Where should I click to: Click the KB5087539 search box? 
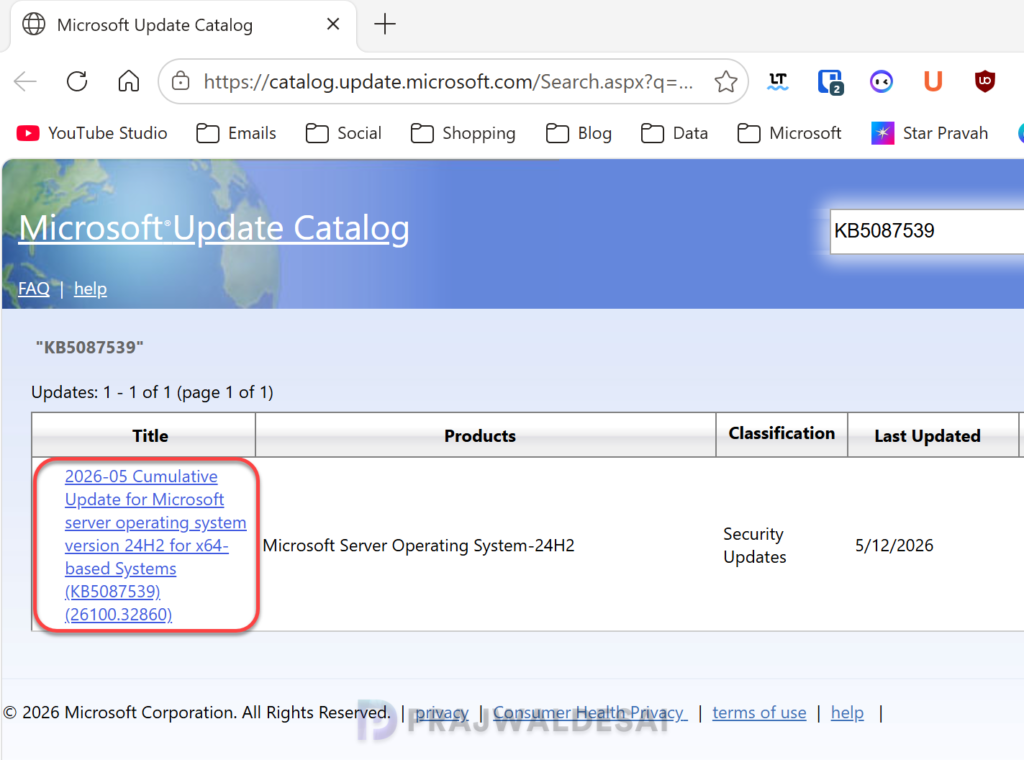click(927, 231)
